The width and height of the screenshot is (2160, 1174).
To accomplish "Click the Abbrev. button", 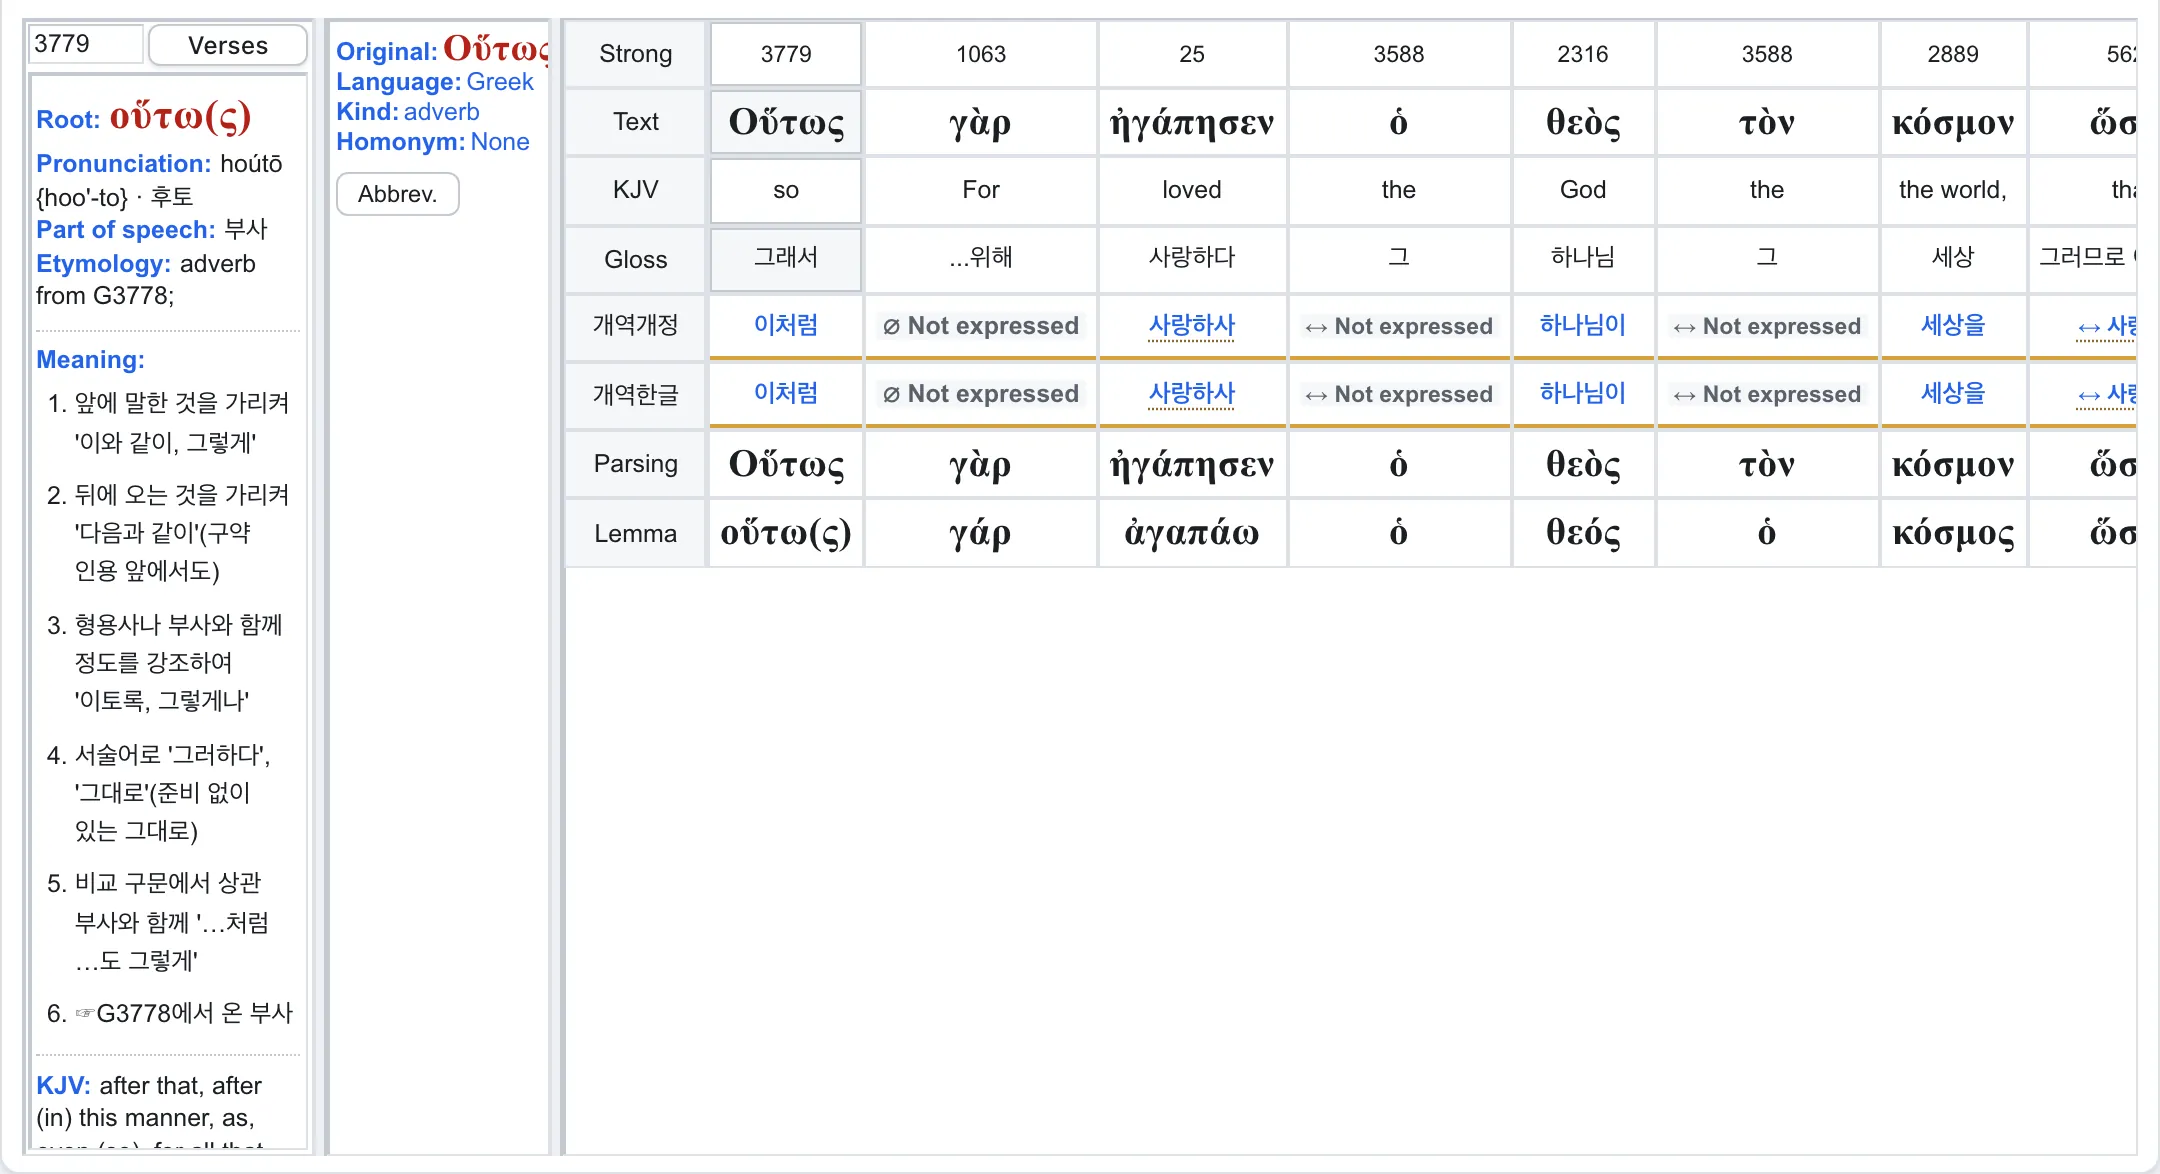I will [x=398, y=194].
